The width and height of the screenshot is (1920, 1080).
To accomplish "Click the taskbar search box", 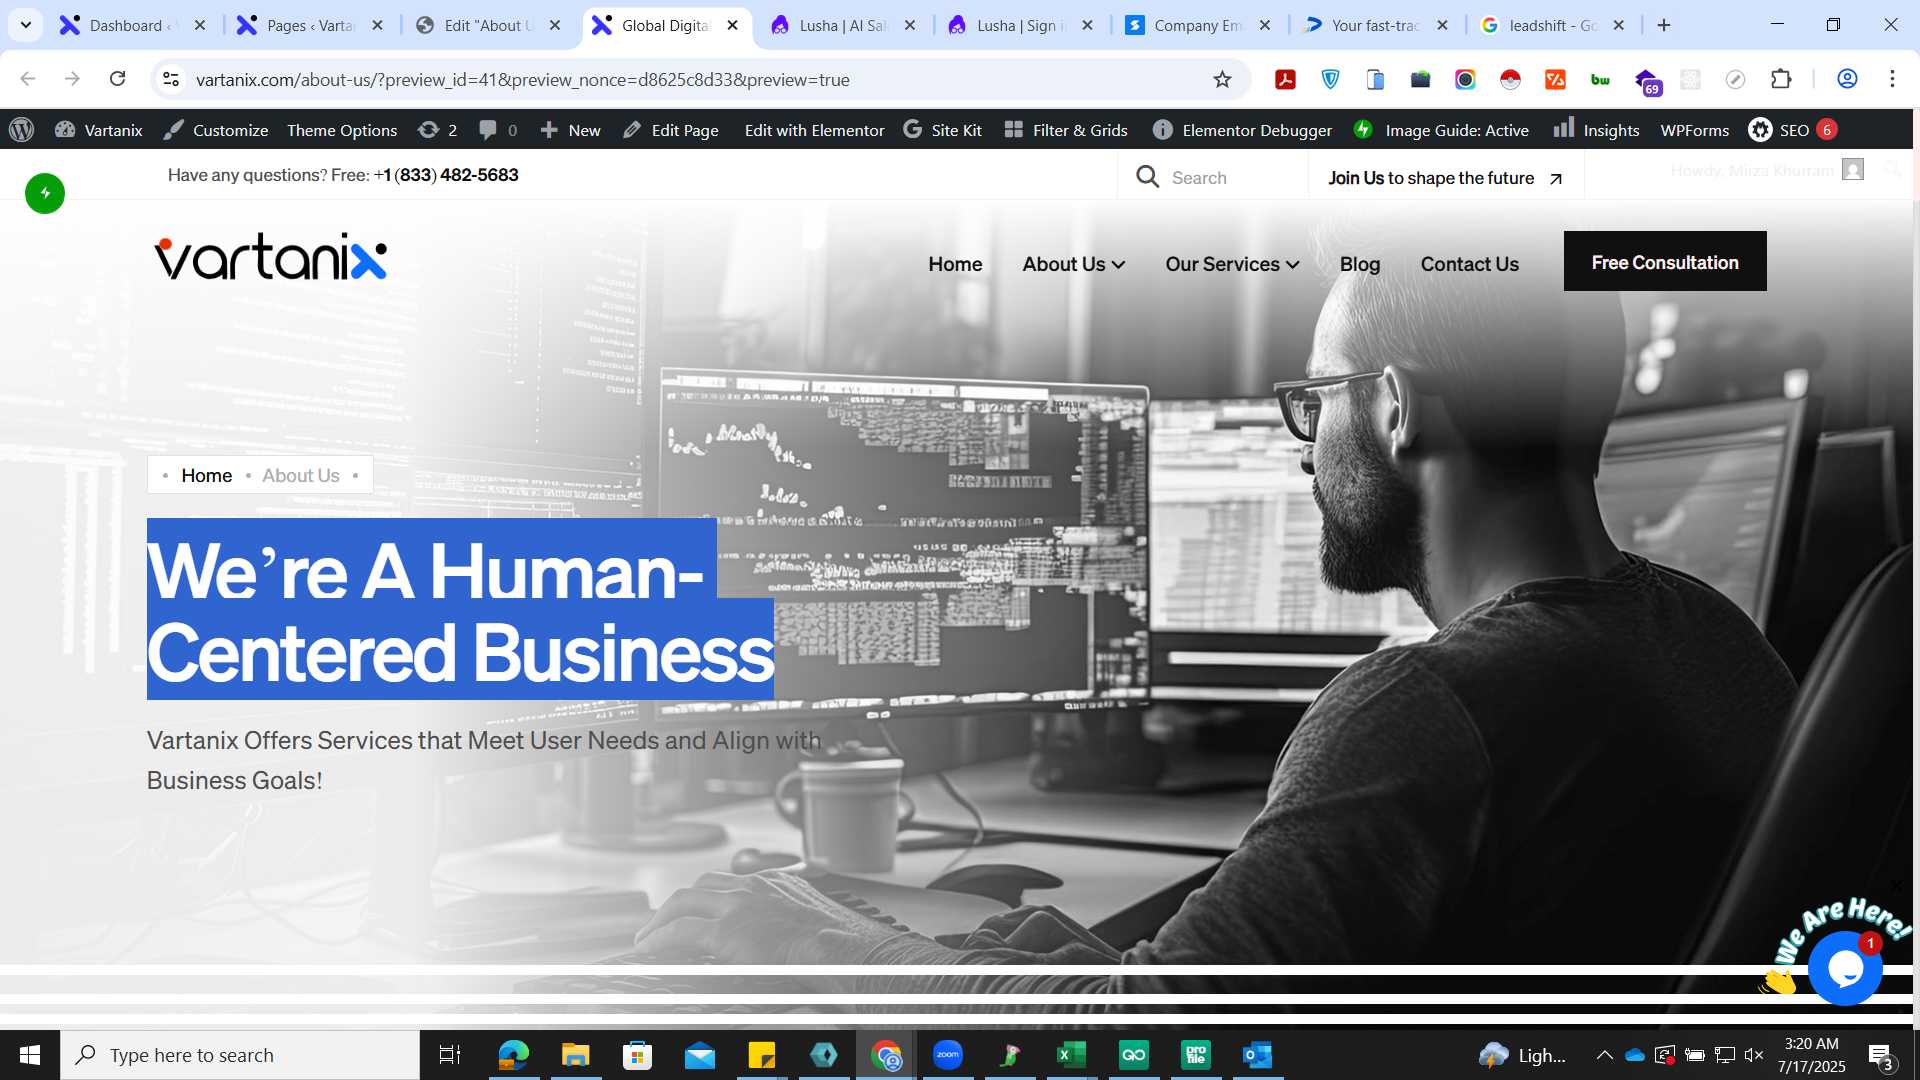I will pos(240,1055).
